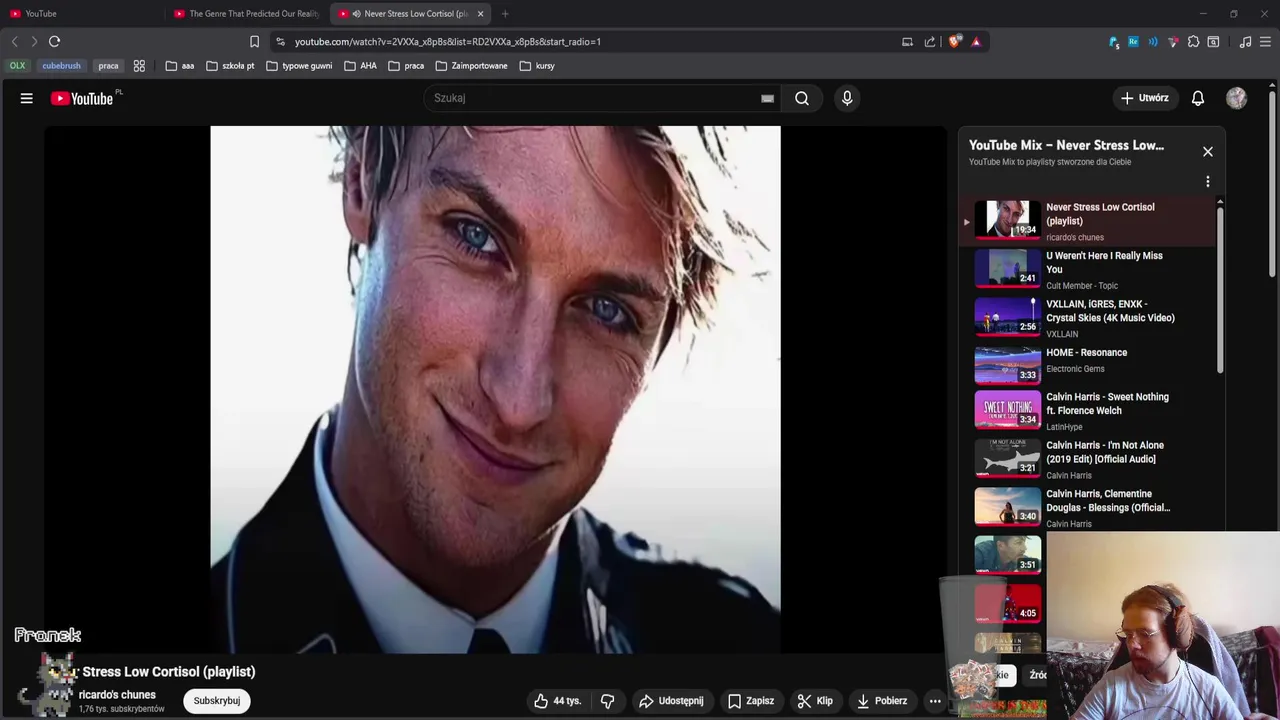1280x720 pixels.
Task: Click the share page icon in address bar
Action: click(930, 42)
